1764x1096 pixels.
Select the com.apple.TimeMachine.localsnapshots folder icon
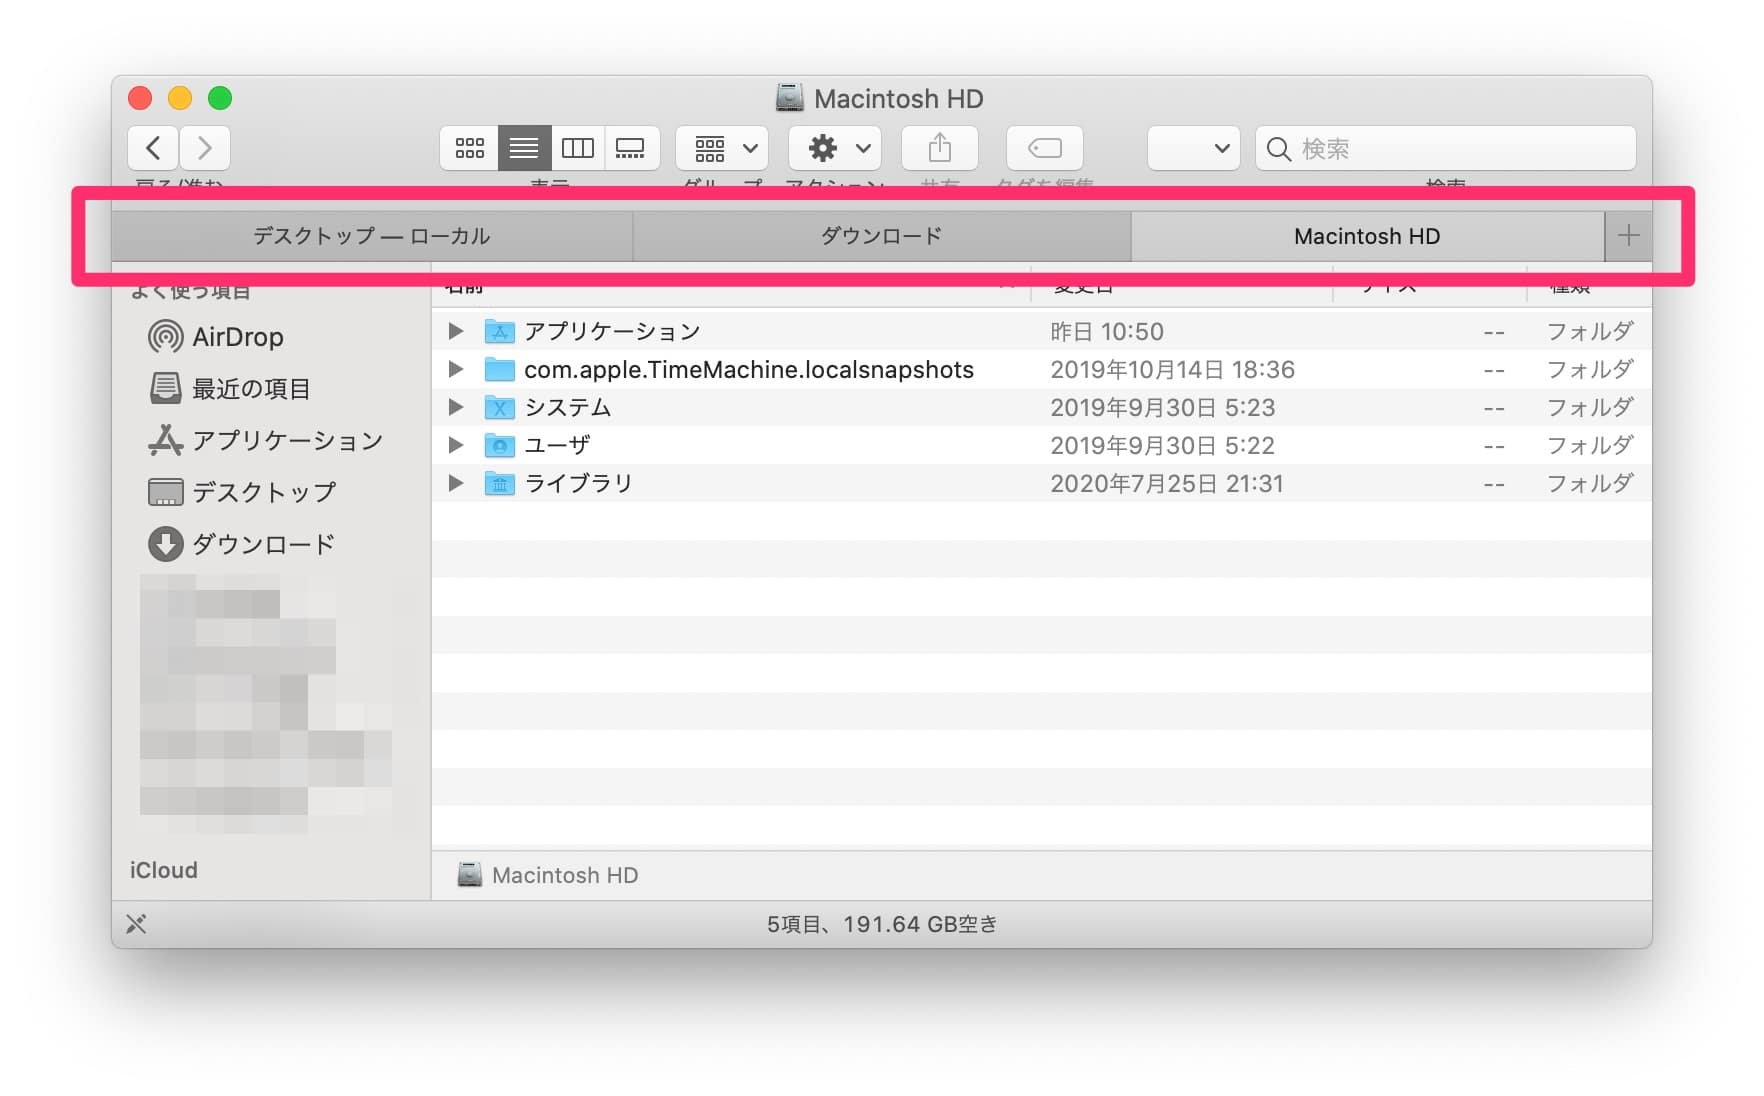point(499,369)
